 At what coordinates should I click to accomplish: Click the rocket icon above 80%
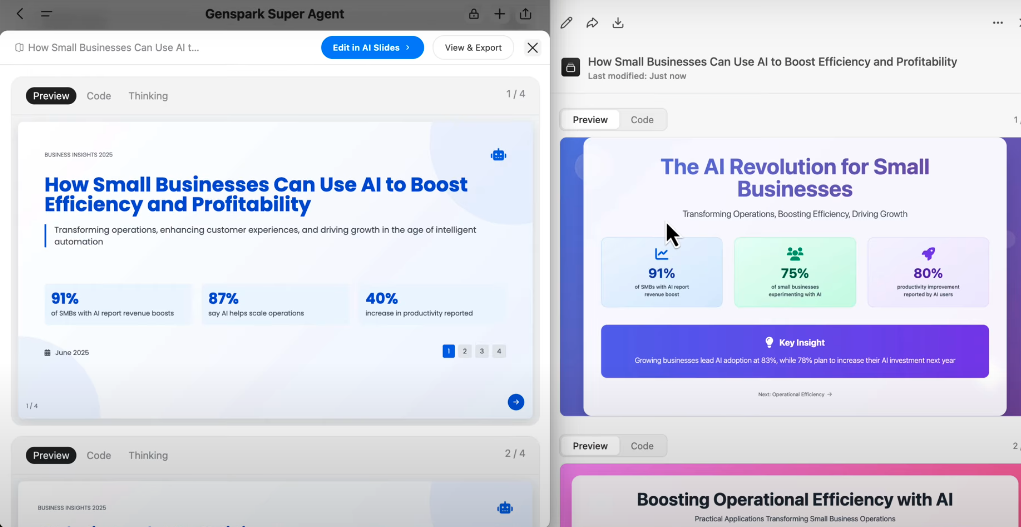pyautogui.click(x=928, y=254)
